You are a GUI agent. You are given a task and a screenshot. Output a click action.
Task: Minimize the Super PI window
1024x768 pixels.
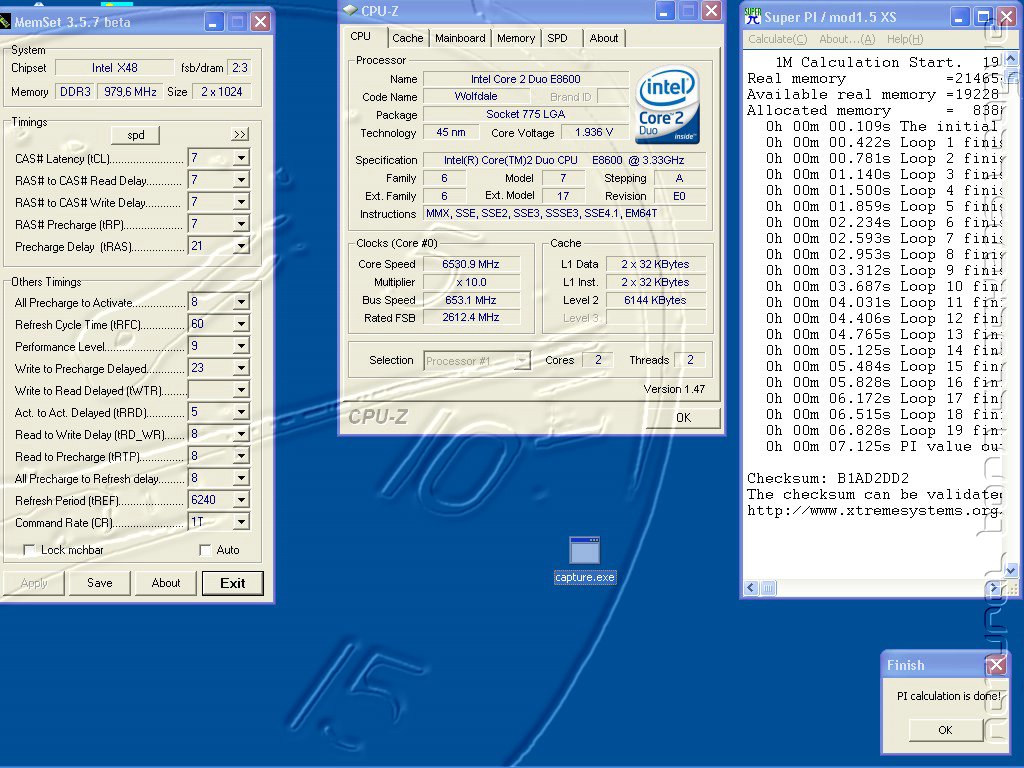(959, 17)
